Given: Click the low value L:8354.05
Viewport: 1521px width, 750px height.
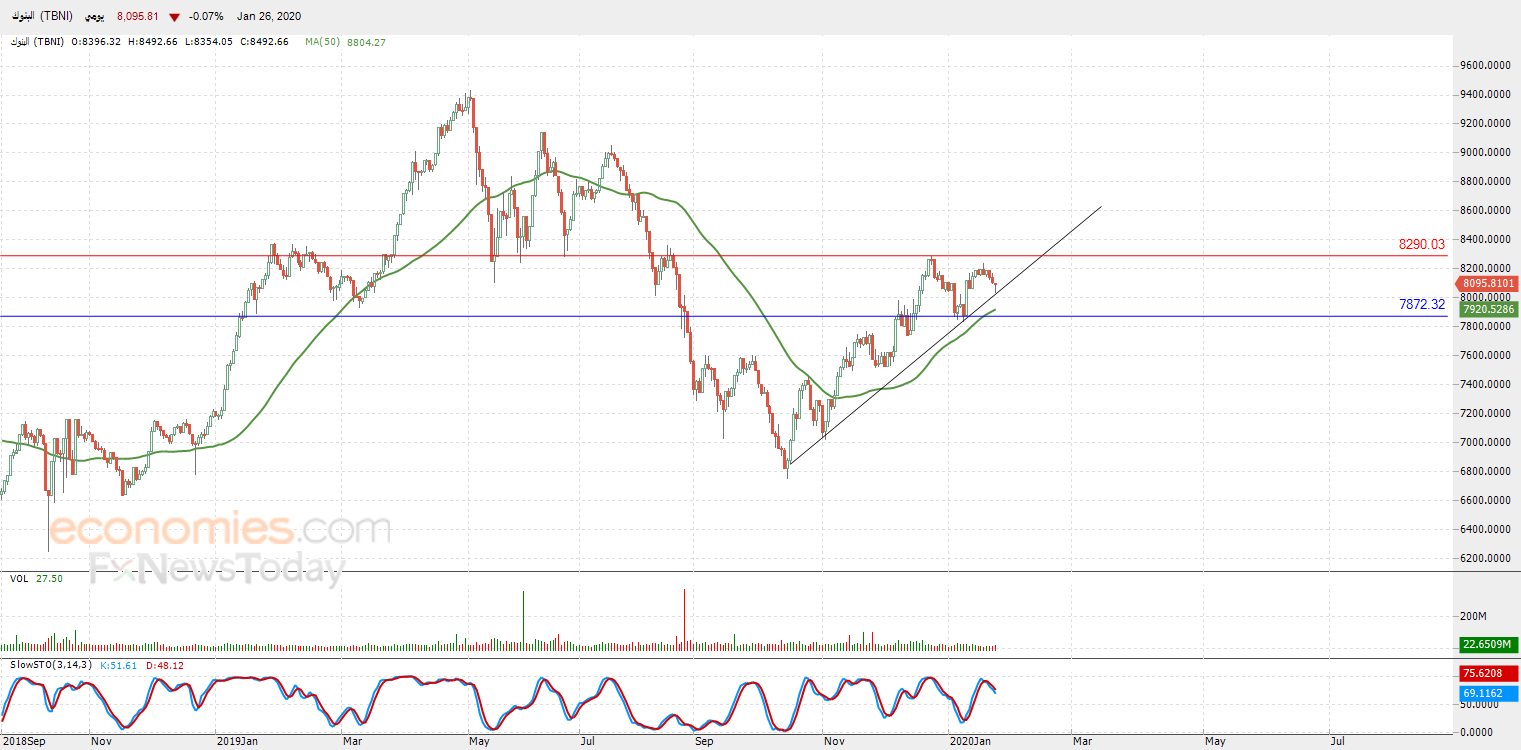Looking at the screenshot, I should coord(208,42).
